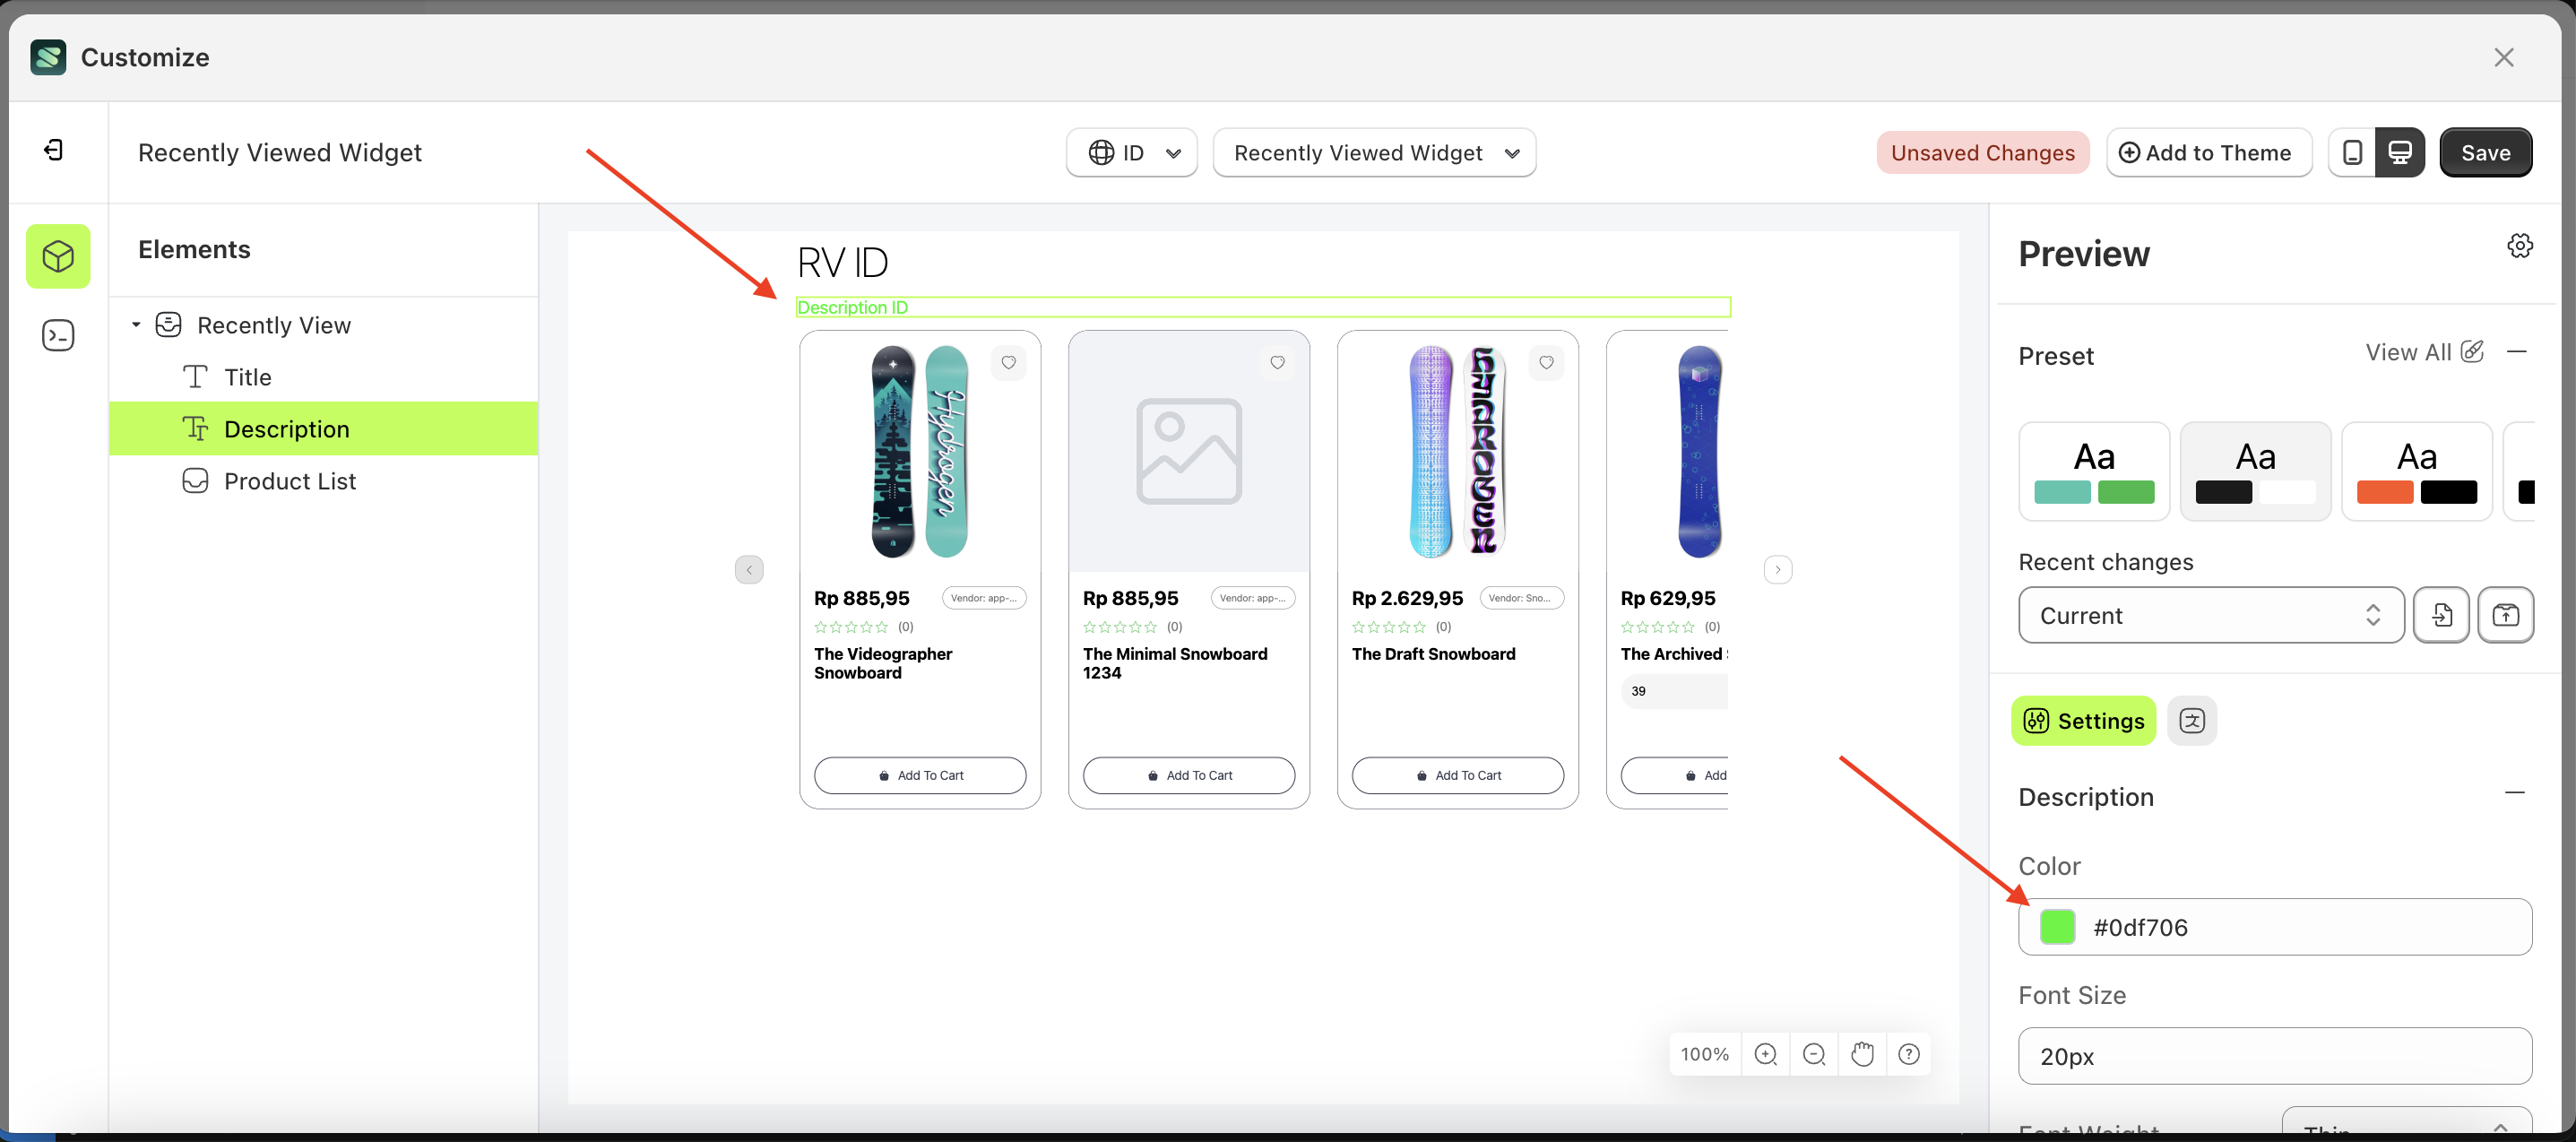
Task: Activate the pan hand tool icon
Action: coord(1862,1053)
